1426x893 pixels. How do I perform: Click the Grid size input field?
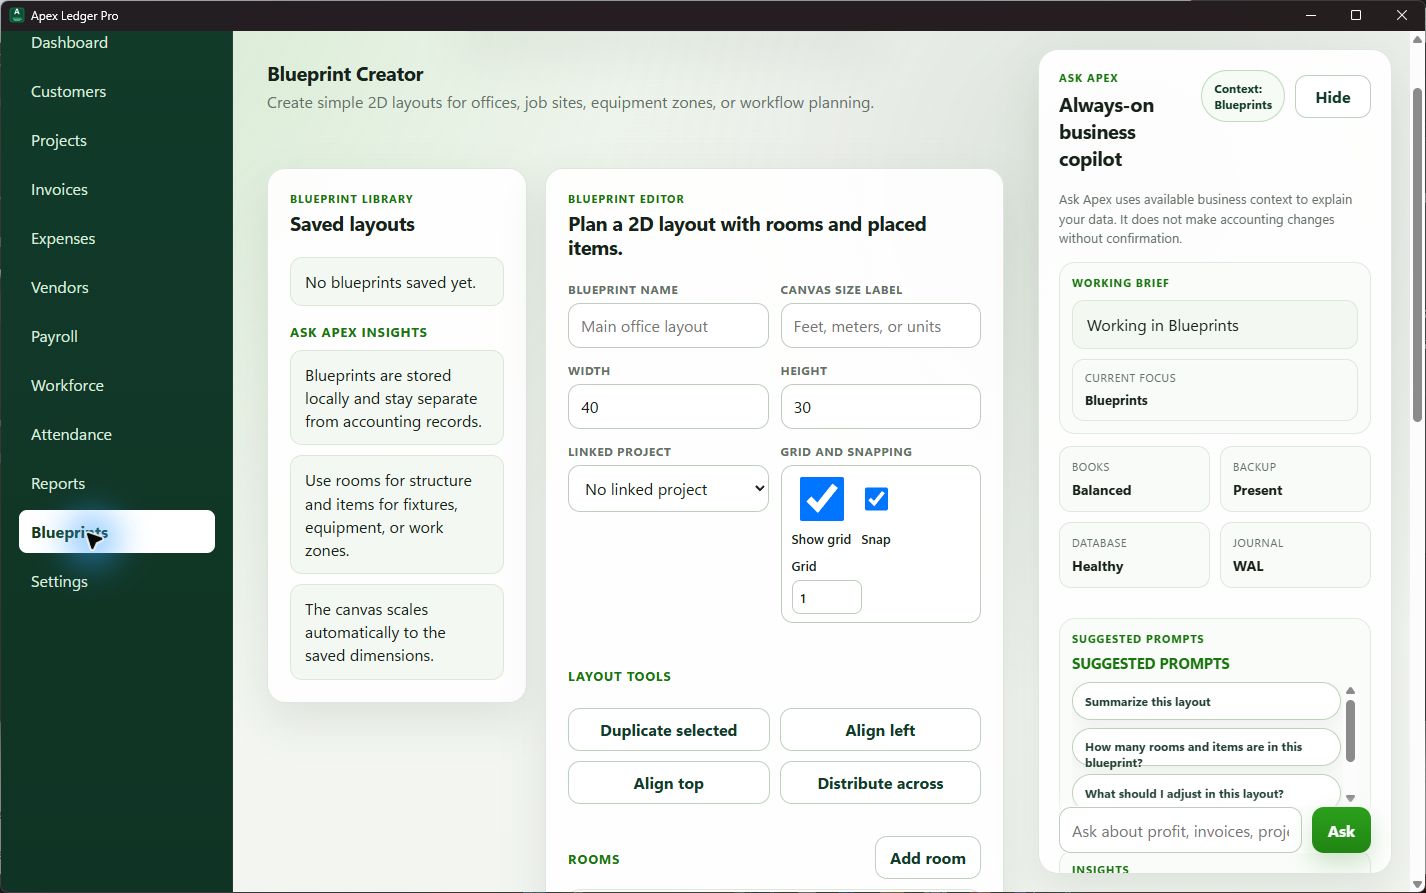point(826,597)
